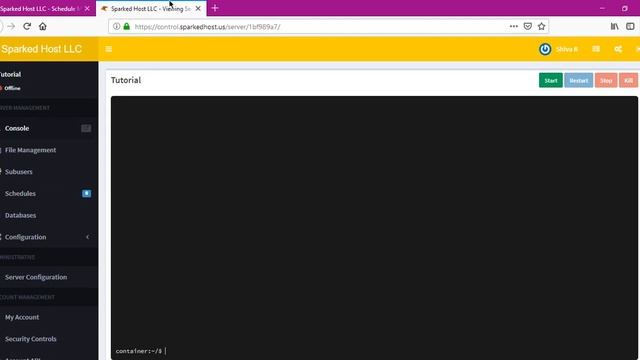Click the Shiva R username
The height and width of the screenshot is (360, 640).
tap(567, 49)
